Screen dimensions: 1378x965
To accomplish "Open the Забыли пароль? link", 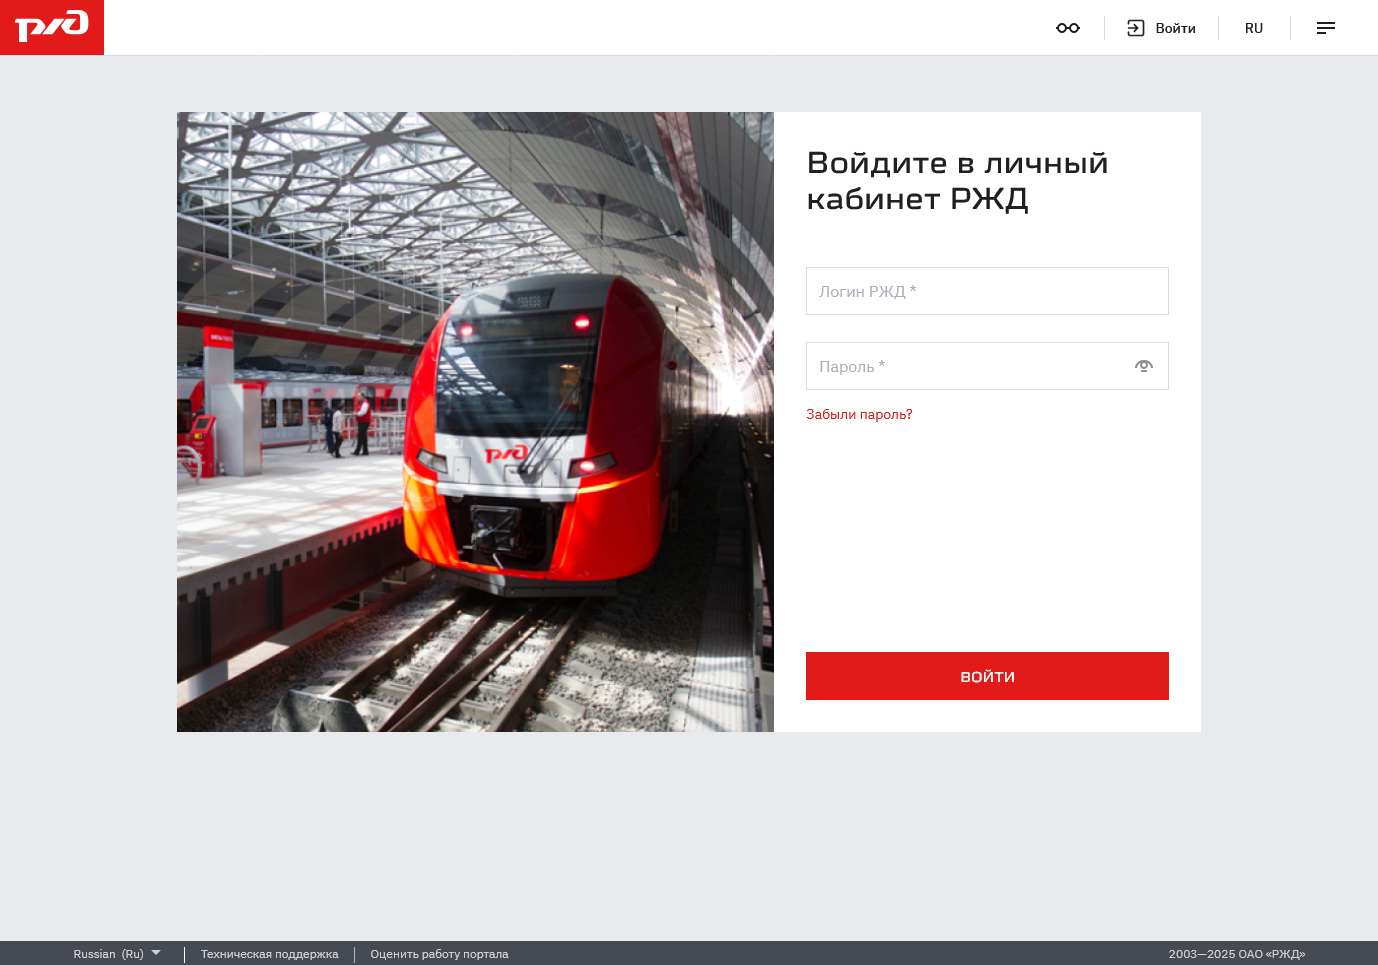I will (x=859, y=414).
